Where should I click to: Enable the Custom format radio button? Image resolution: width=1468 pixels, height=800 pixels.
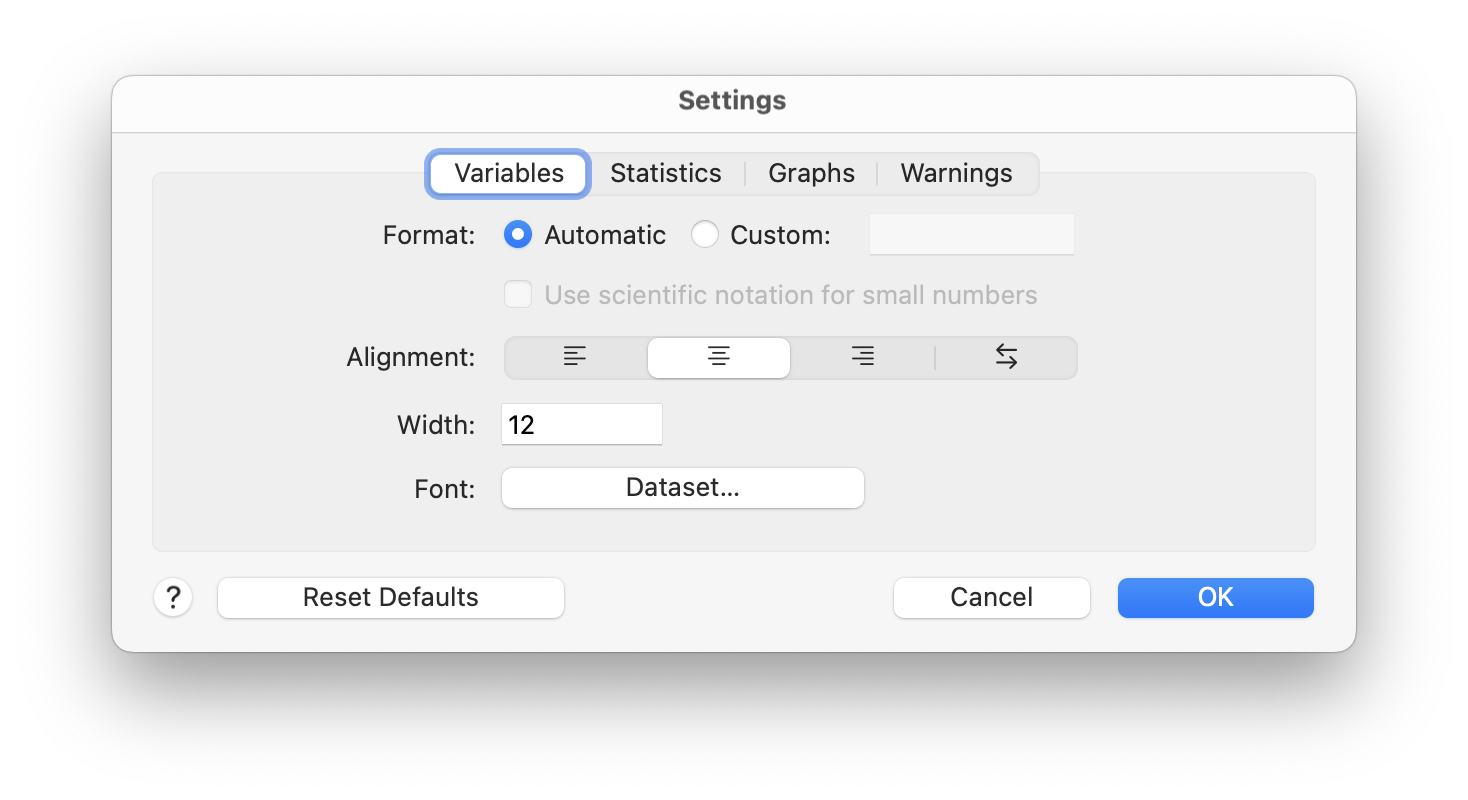(705, 235)
